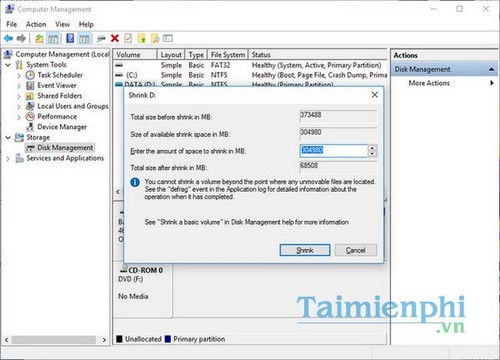Expand the Event Viewer node
The height and width of the screenshot is (360, 500).
(x=19, y=86)
